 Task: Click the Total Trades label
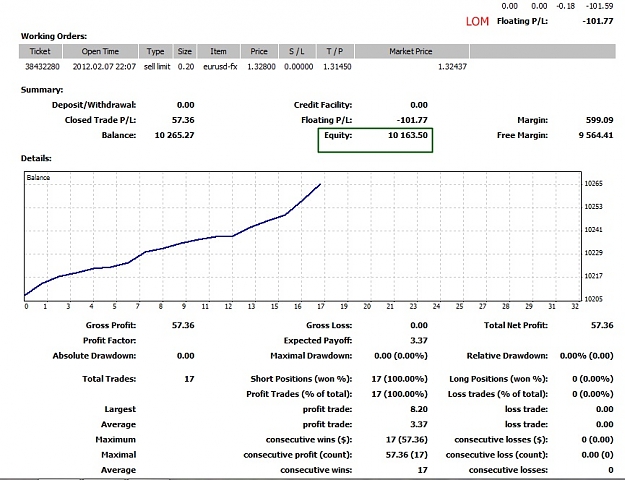[109, 379]
